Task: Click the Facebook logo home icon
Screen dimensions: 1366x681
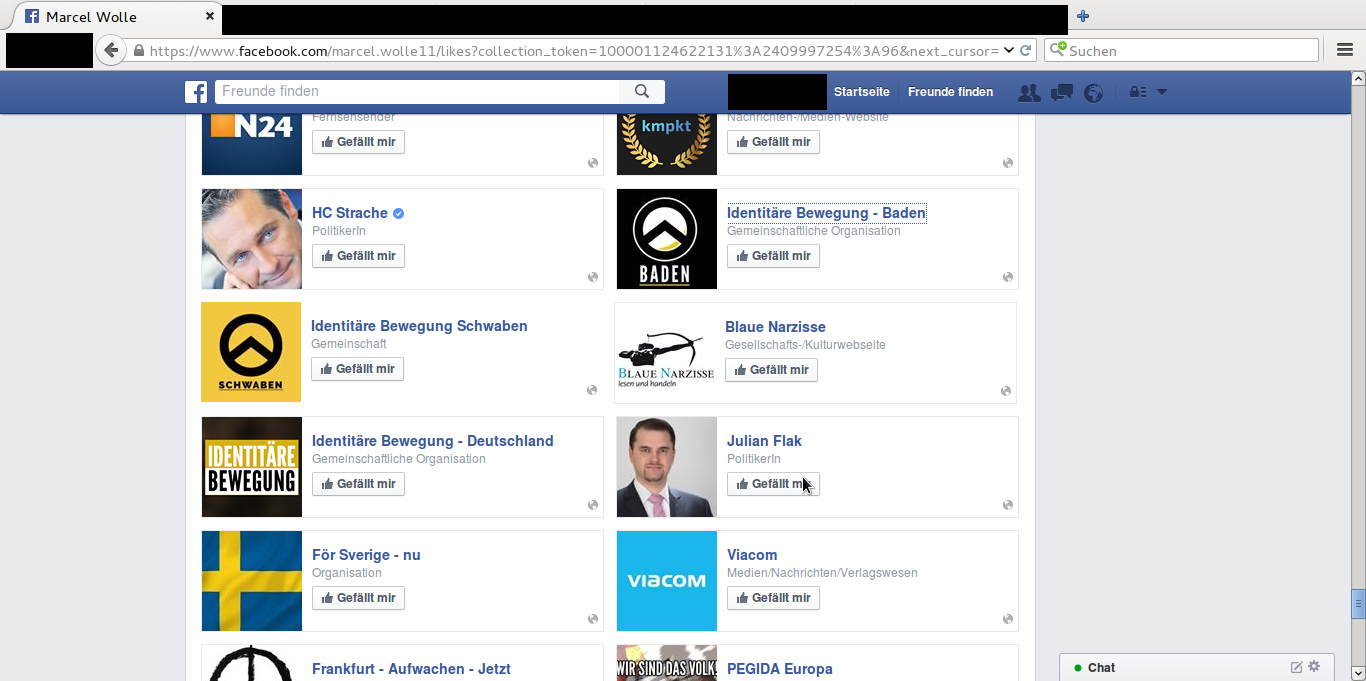Action: [196, 92]
